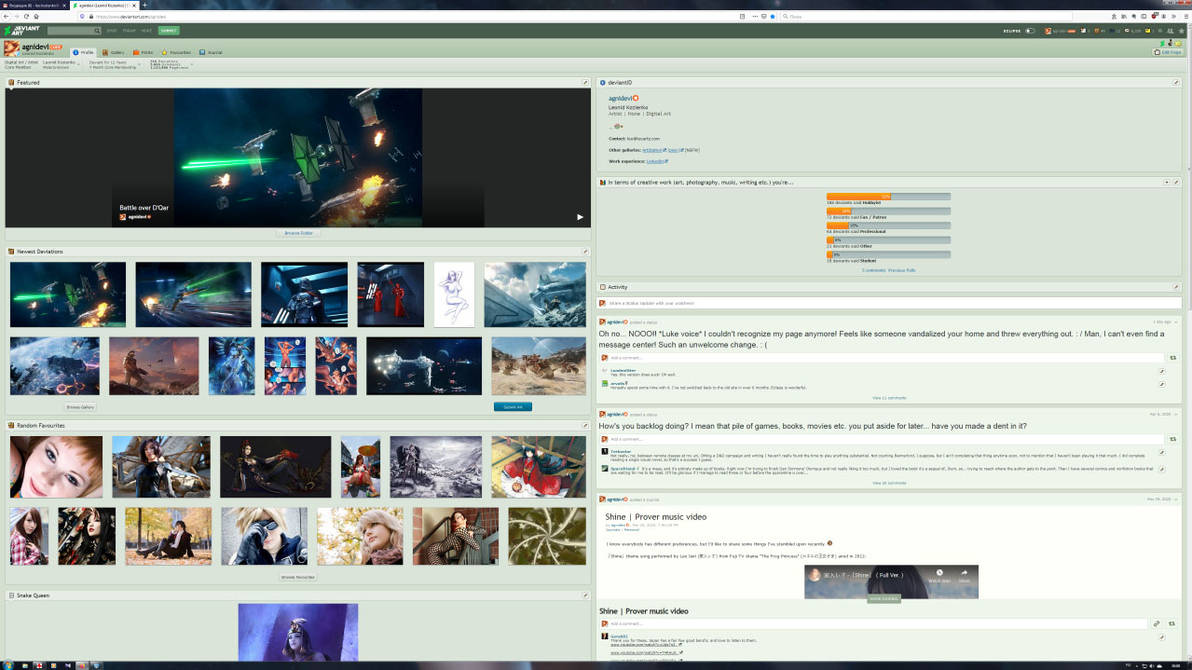Open the Prints tab
The image size is (1192, 670).
tap(143, 52)
